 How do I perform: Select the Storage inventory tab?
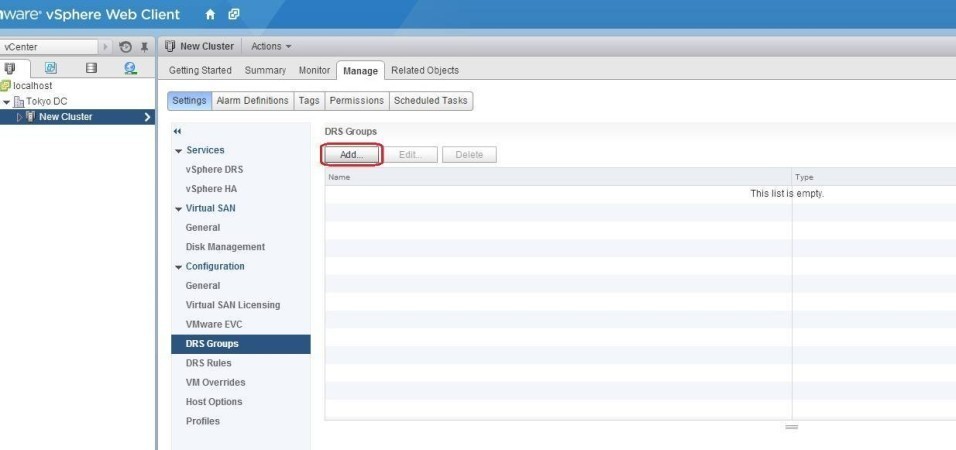pos(91,68)
